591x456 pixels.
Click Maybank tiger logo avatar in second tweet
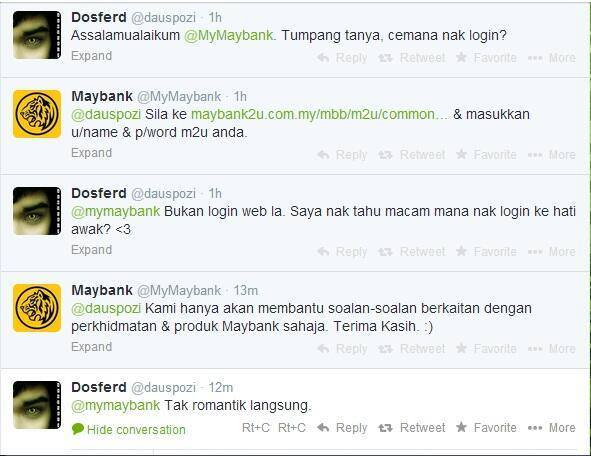pos(37,114)
